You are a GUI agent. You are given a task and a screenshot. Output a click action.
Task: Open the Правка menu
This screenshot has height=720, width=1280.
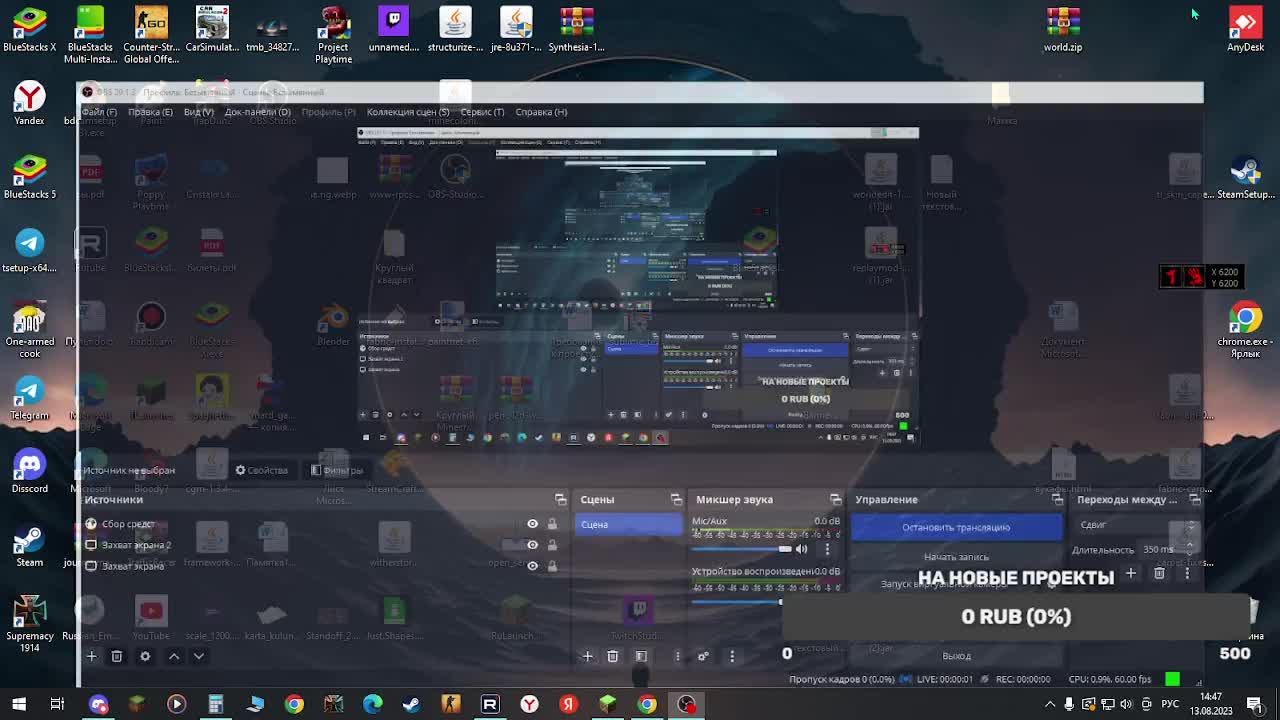point(150,112)
